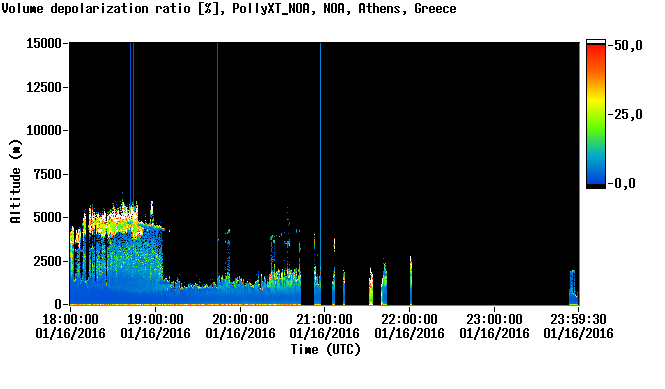Click the 10000 altitude tick label
Viewport: 665px width, 389px height.
(x=44, y=130)
